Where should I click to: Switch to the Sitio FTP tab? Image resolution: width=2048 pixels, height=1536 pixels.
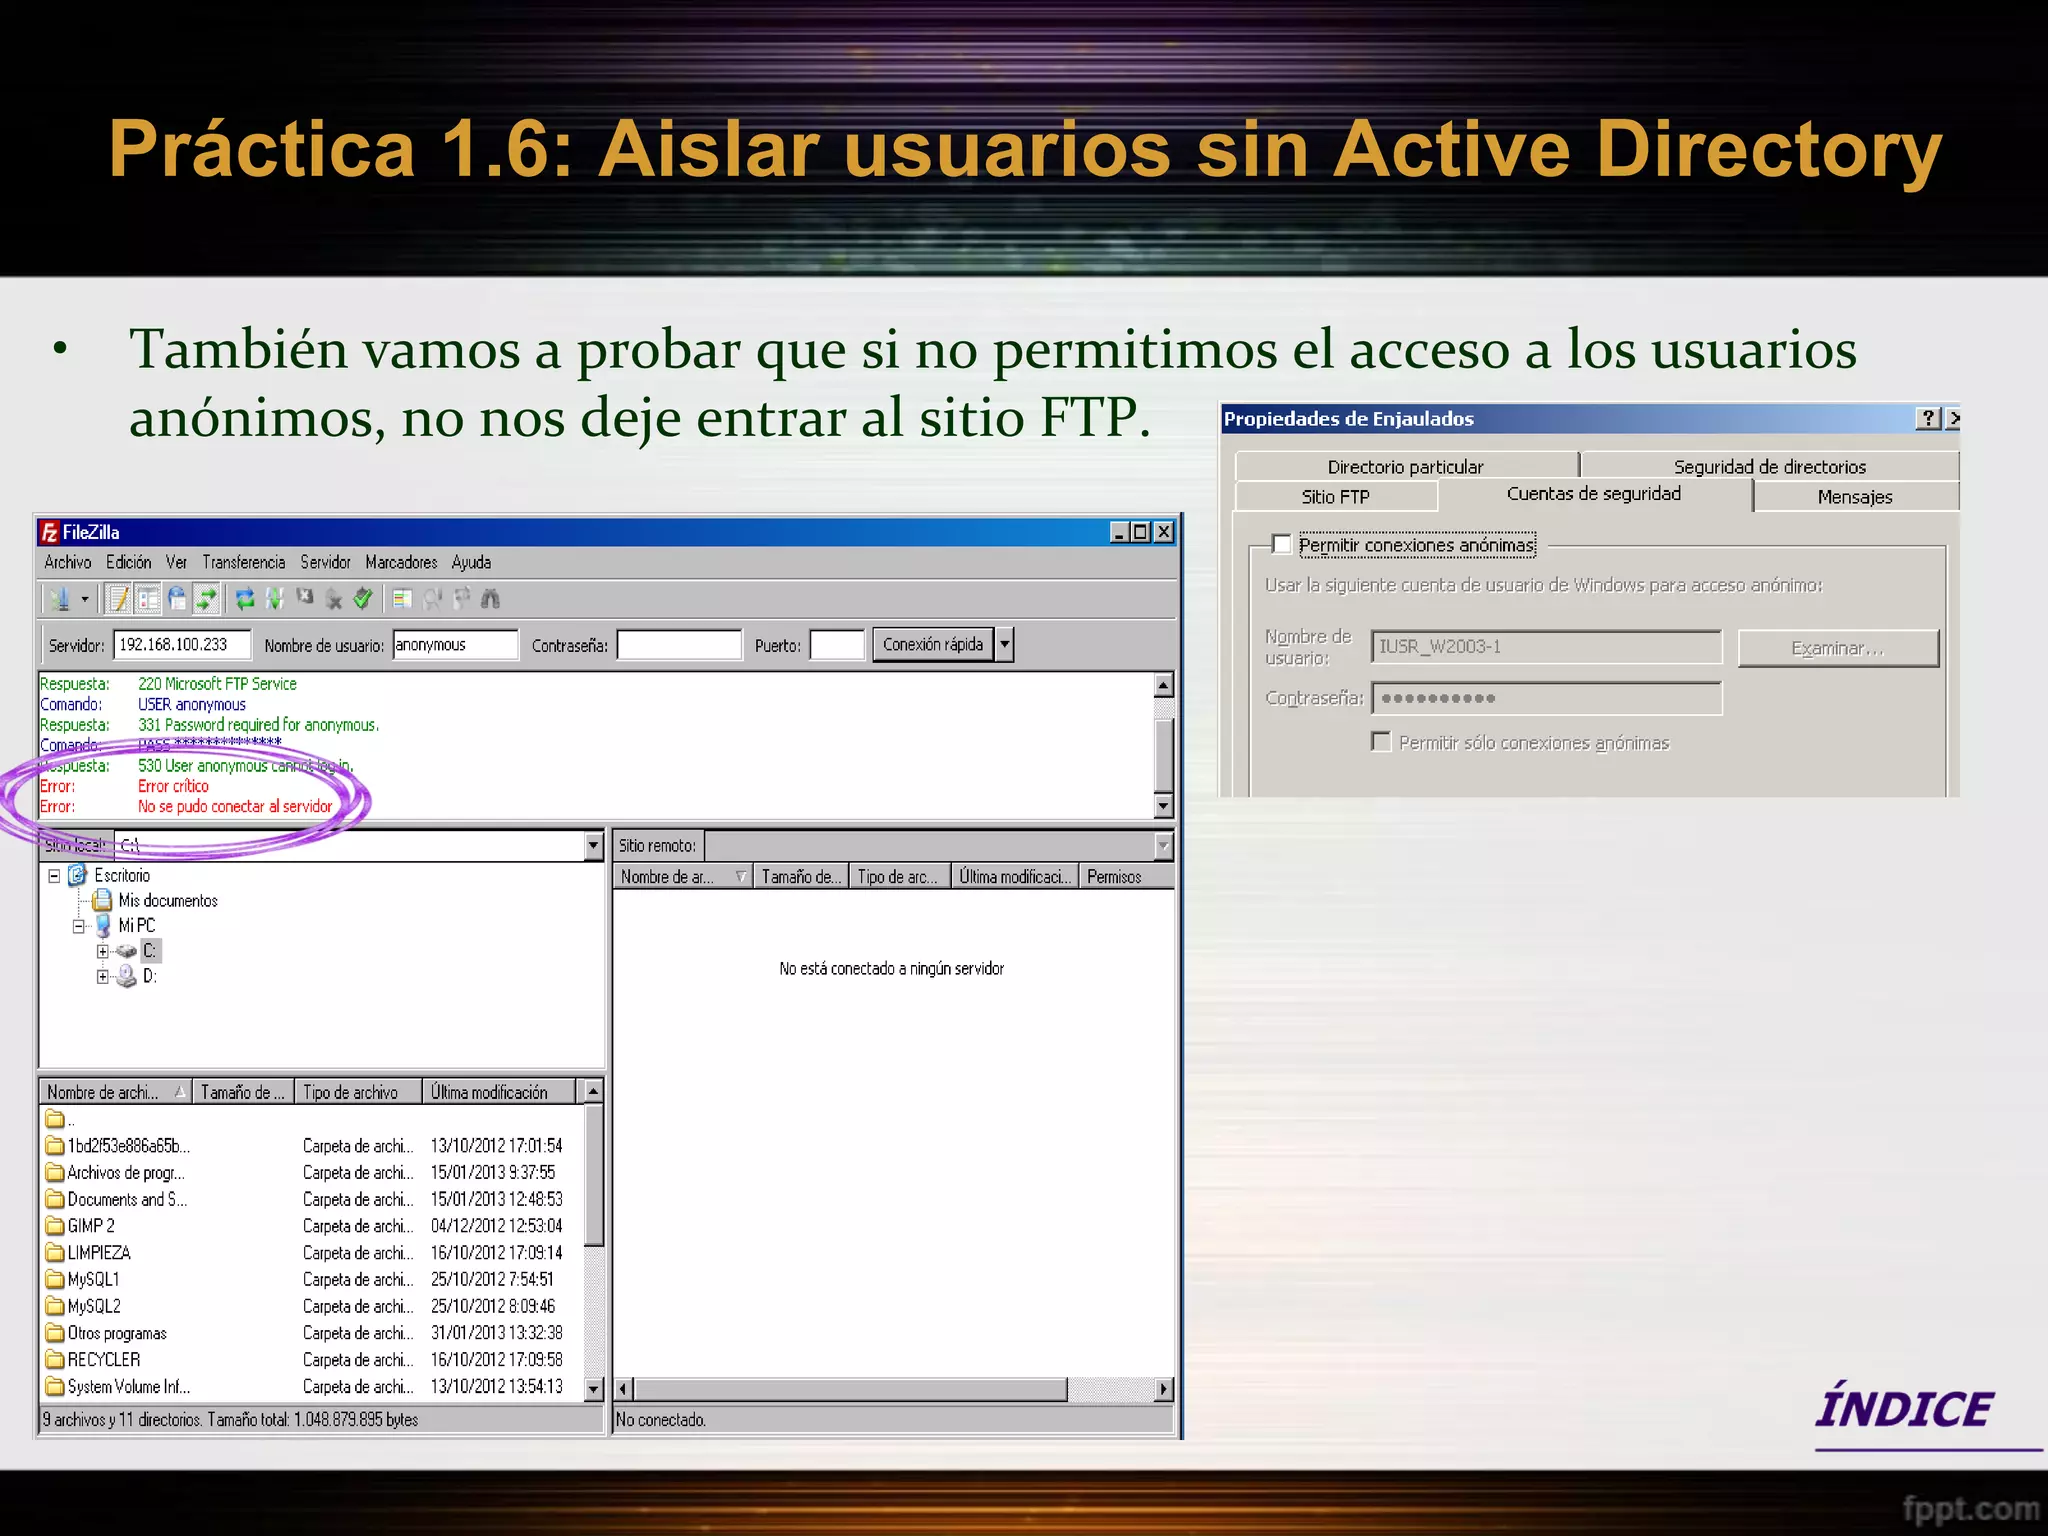pos(1336,497)
